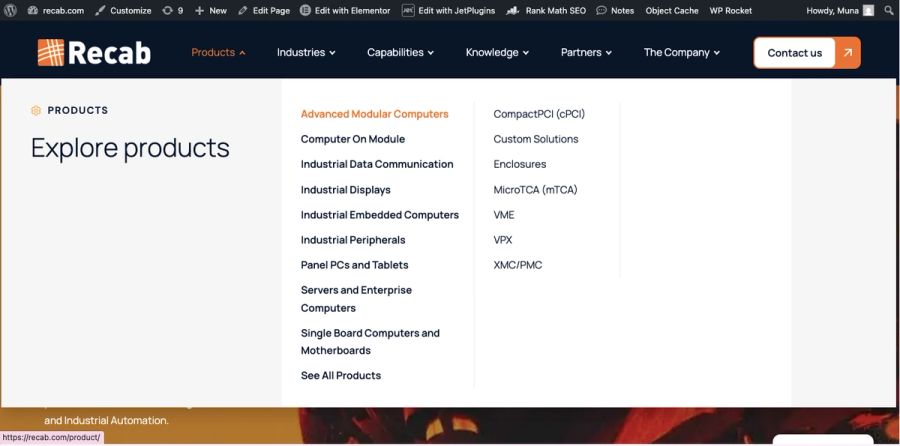Click the Notes speech bubble icon
Viewport: 900px width, 446px height.
coord(601,10)
